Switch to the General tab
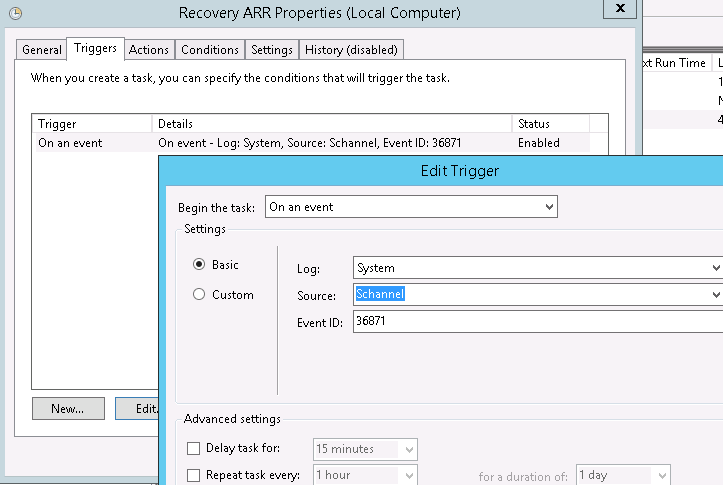Image resolution: width=723 pixels, height=485 pixels. click(x=42, y=50)
